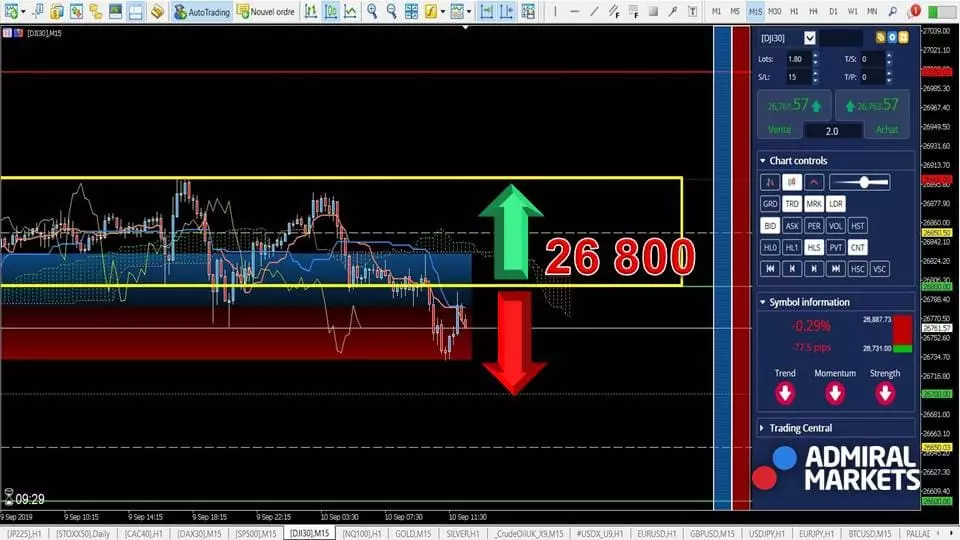Toggle the AutoTrading button
The width and height of the screenshot is (960, 540).
[x=201, y=12]
